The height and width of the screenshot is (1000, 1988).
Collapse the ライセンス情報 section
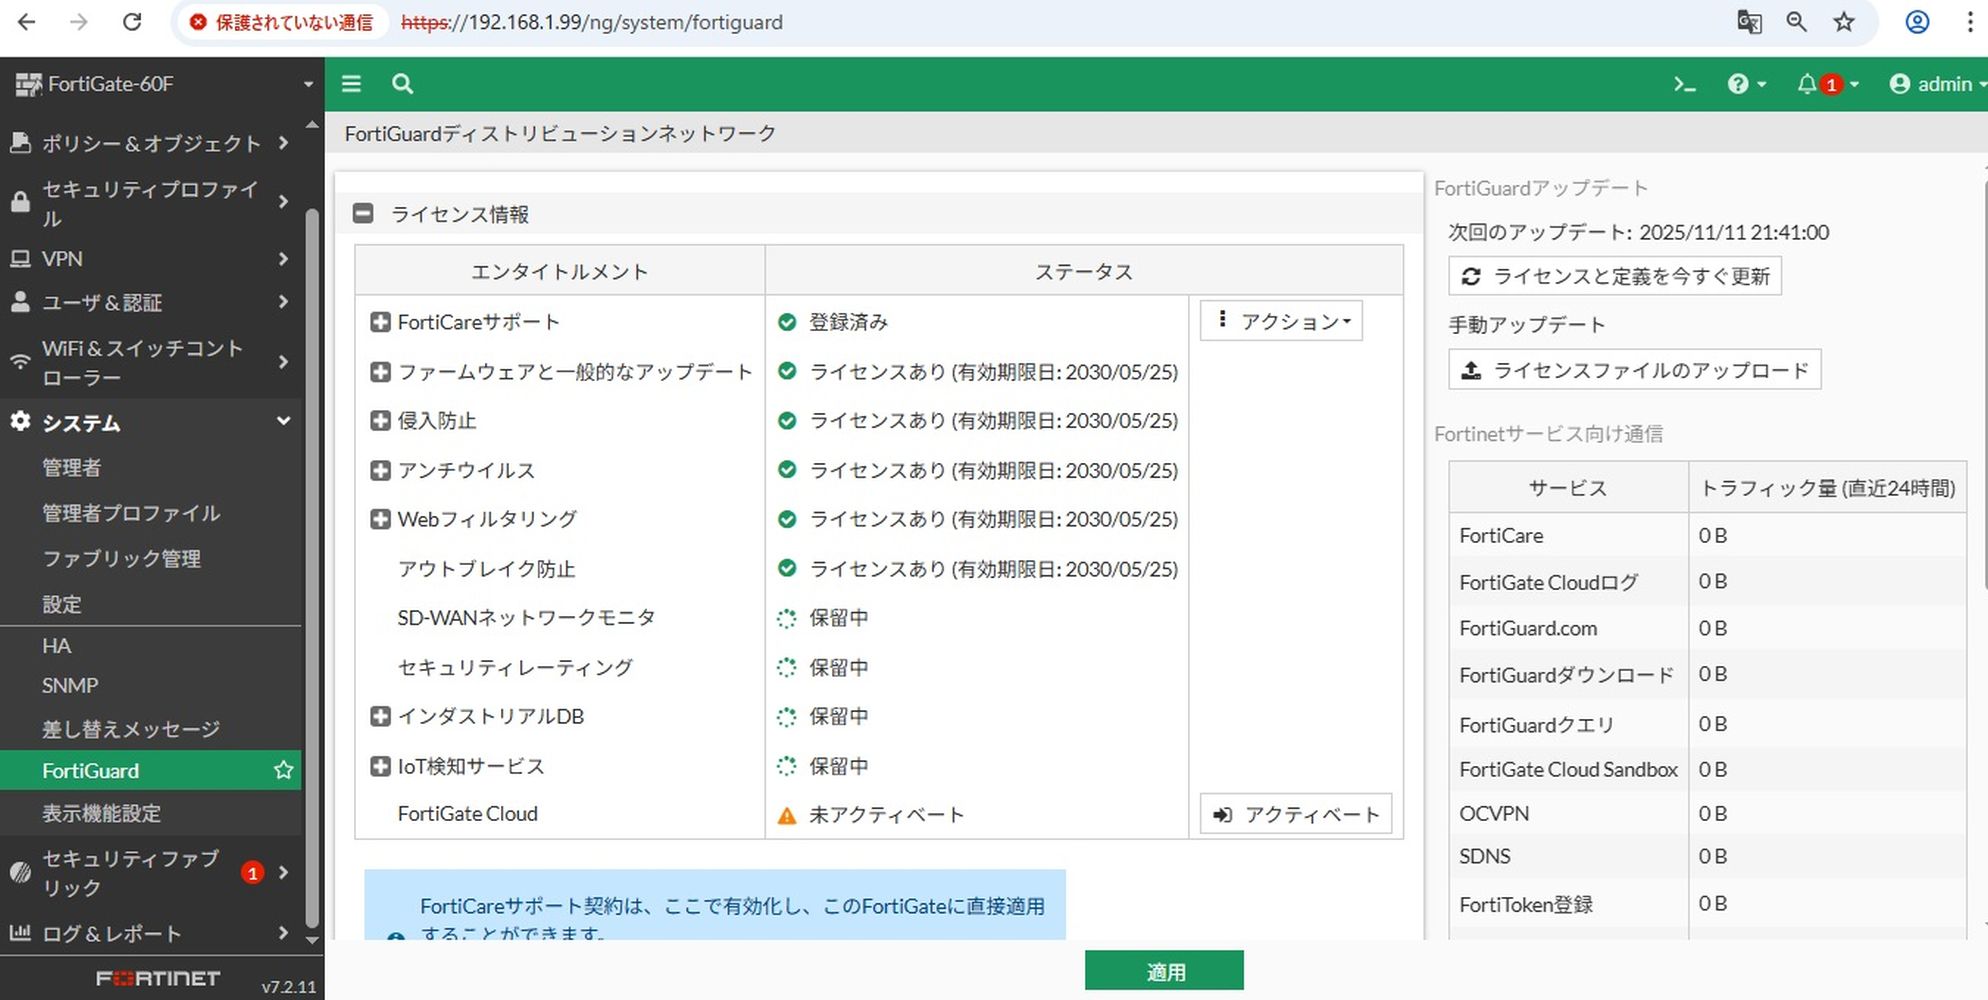pyautogui.click(x=363, y=214)
